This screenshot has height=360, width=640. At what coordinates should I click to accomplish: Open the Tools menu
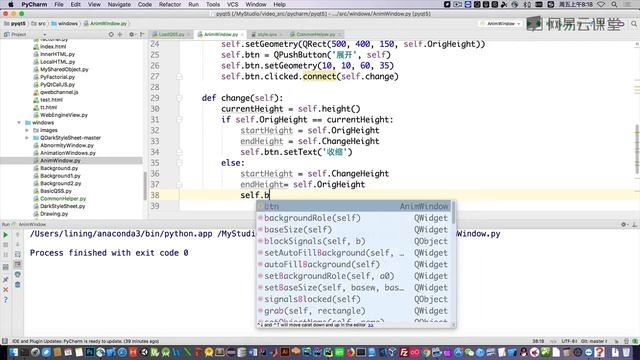213,4
